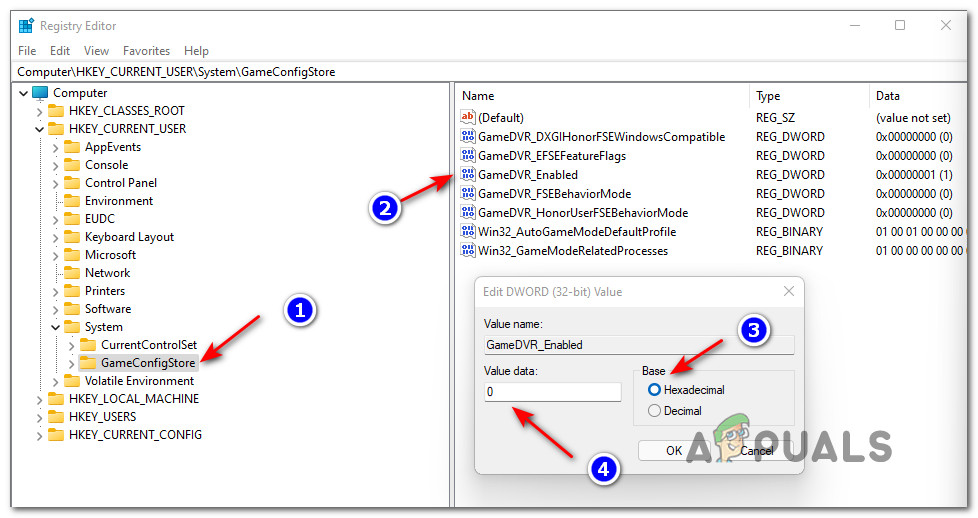Collapse the HKEY_CURRENT_USER key

click(x=39, y=130)
